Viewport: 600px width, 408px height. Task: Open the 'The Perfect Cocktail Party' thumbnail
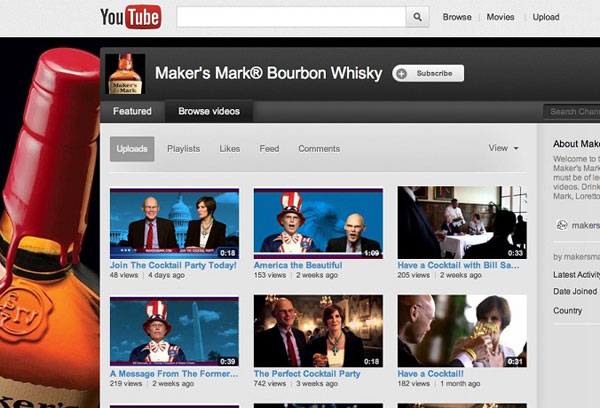pos(318,331)
